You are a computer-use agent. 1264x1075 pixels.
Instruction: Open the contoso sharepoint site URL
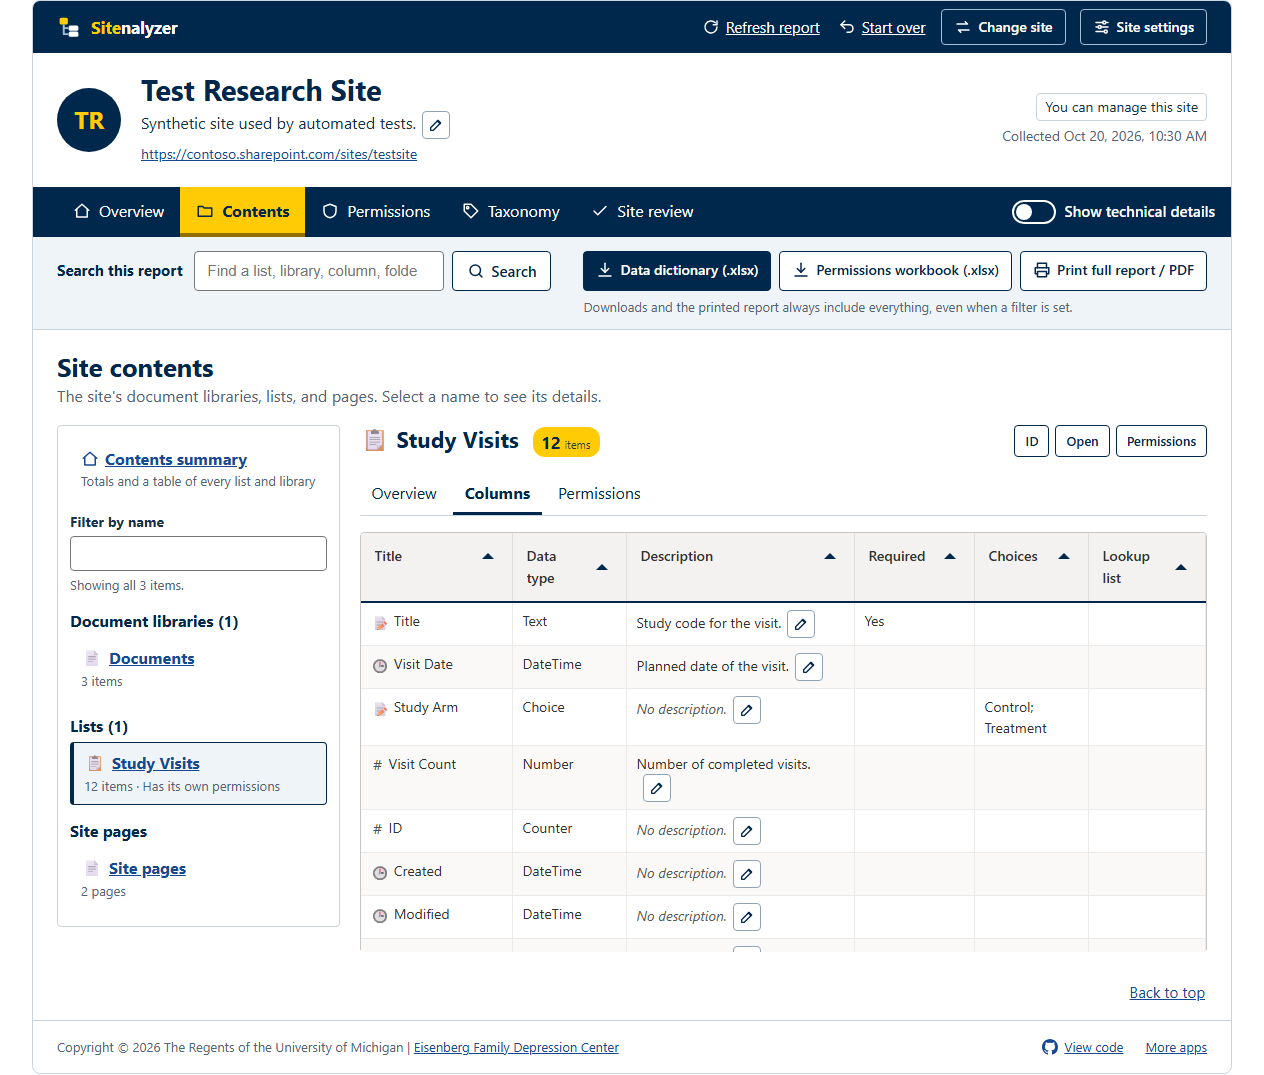tap(279, 154)
